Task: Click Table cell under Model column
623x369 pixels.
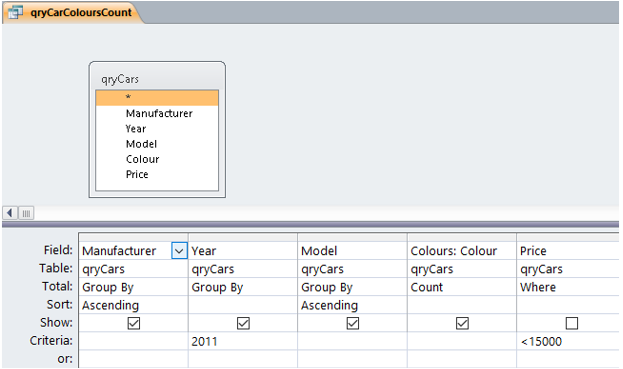Action: click(x=352, y=269)
